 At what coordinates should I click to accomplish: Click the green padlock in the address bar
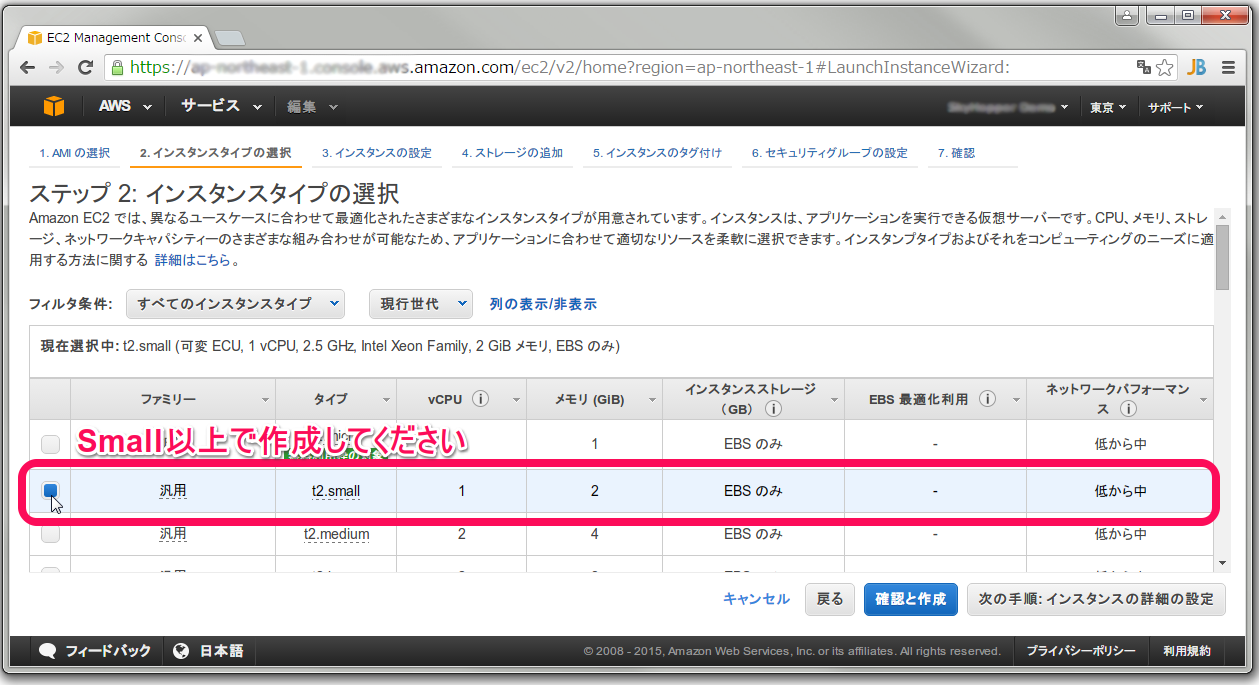(118, 68)
